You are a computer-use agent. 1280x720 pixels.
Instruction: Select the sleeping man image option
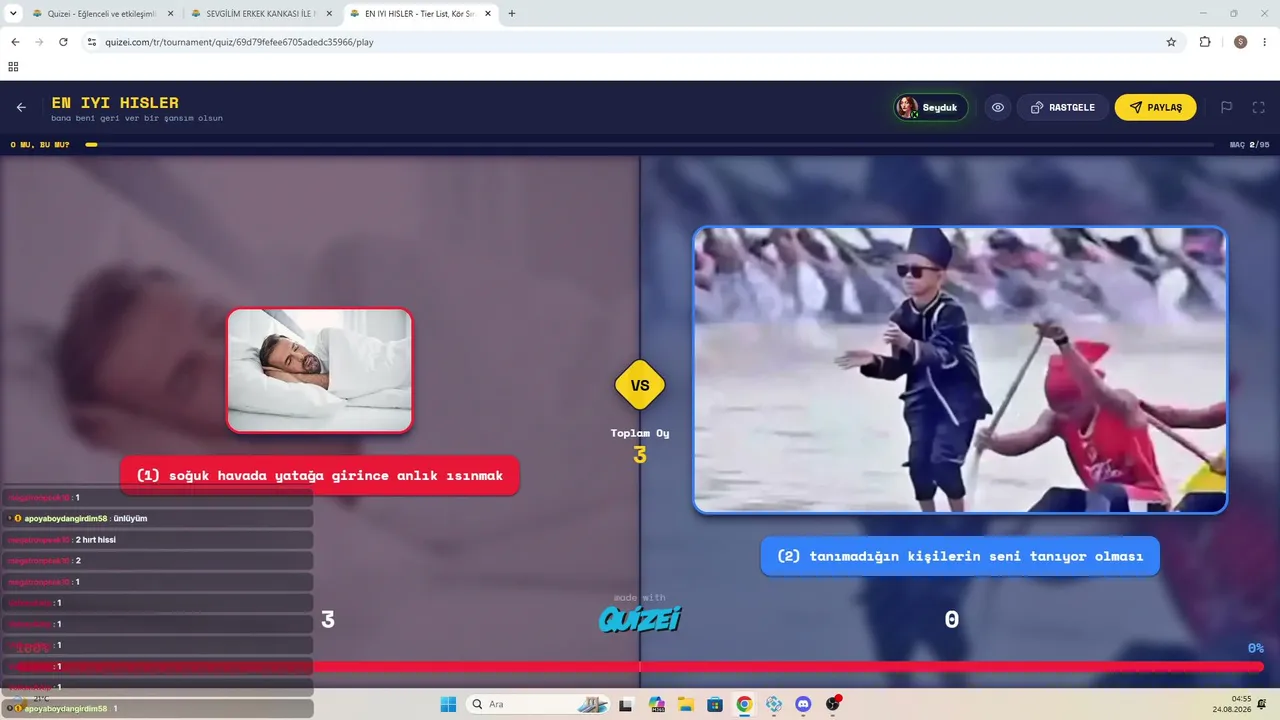(319, 370)
